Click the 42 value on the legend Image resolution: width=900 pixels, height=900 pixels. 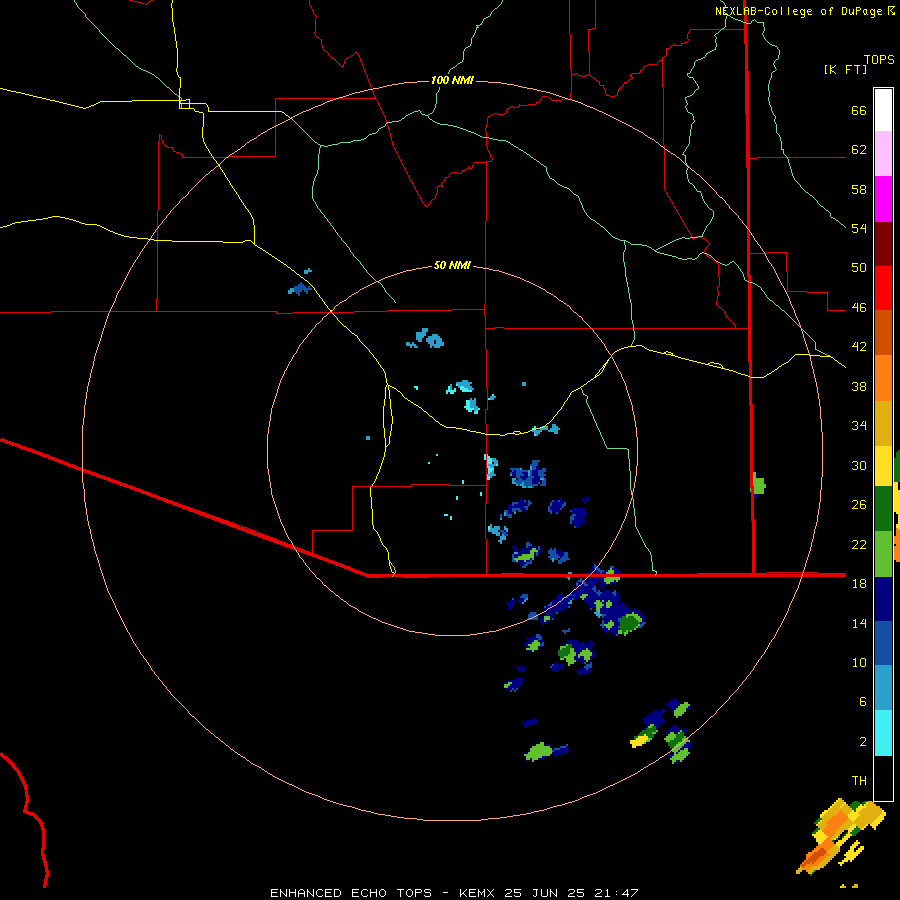(859, 347)
